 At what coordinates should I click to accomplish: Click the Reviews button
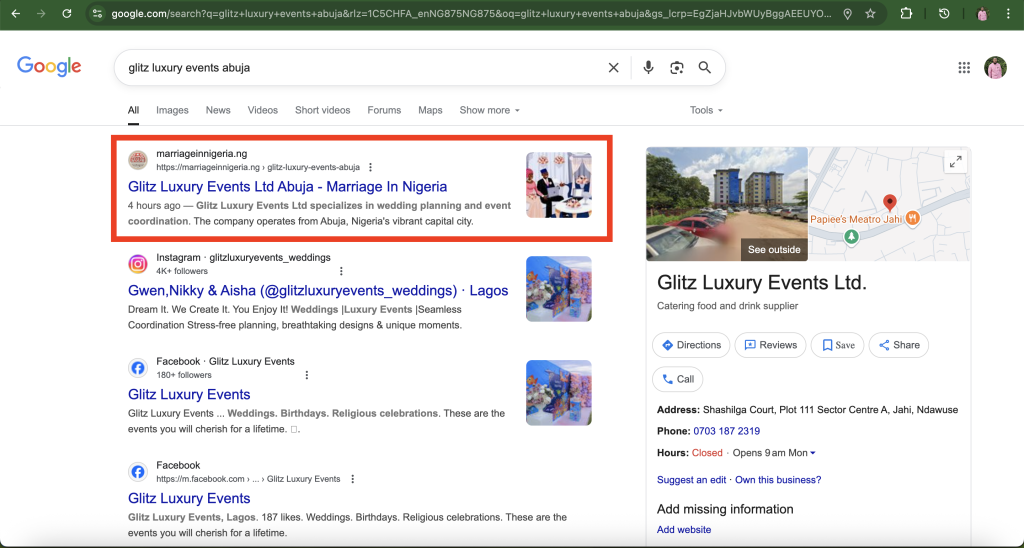(x=771, y=345)
